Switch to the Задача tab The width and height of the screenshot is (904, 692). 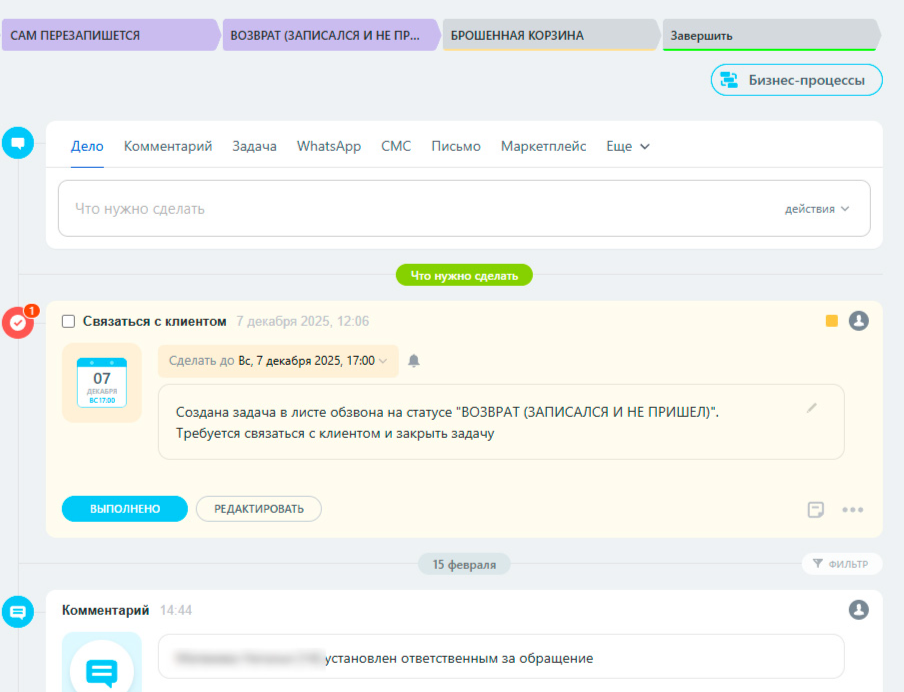[x=254, y=146]
